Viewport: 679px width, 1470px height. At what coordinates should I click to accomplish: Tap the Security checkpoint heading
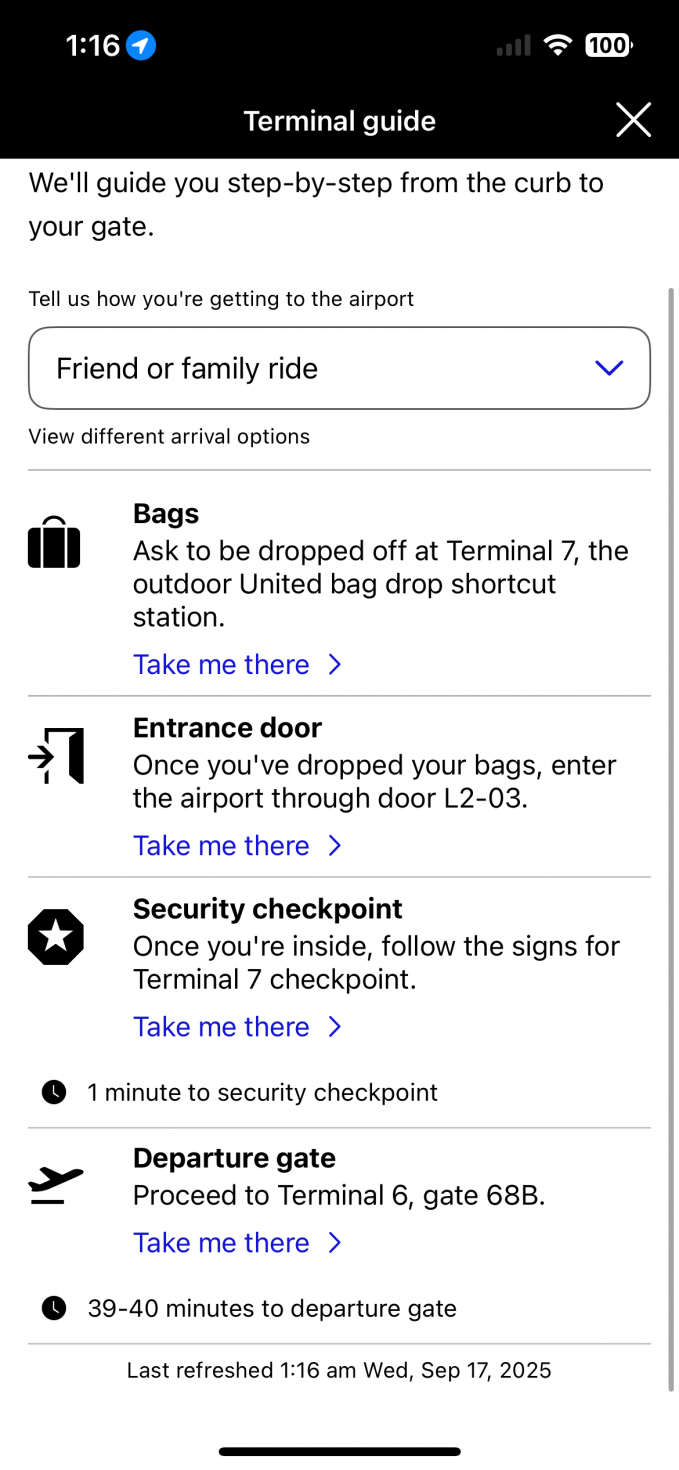pos(267,908)
